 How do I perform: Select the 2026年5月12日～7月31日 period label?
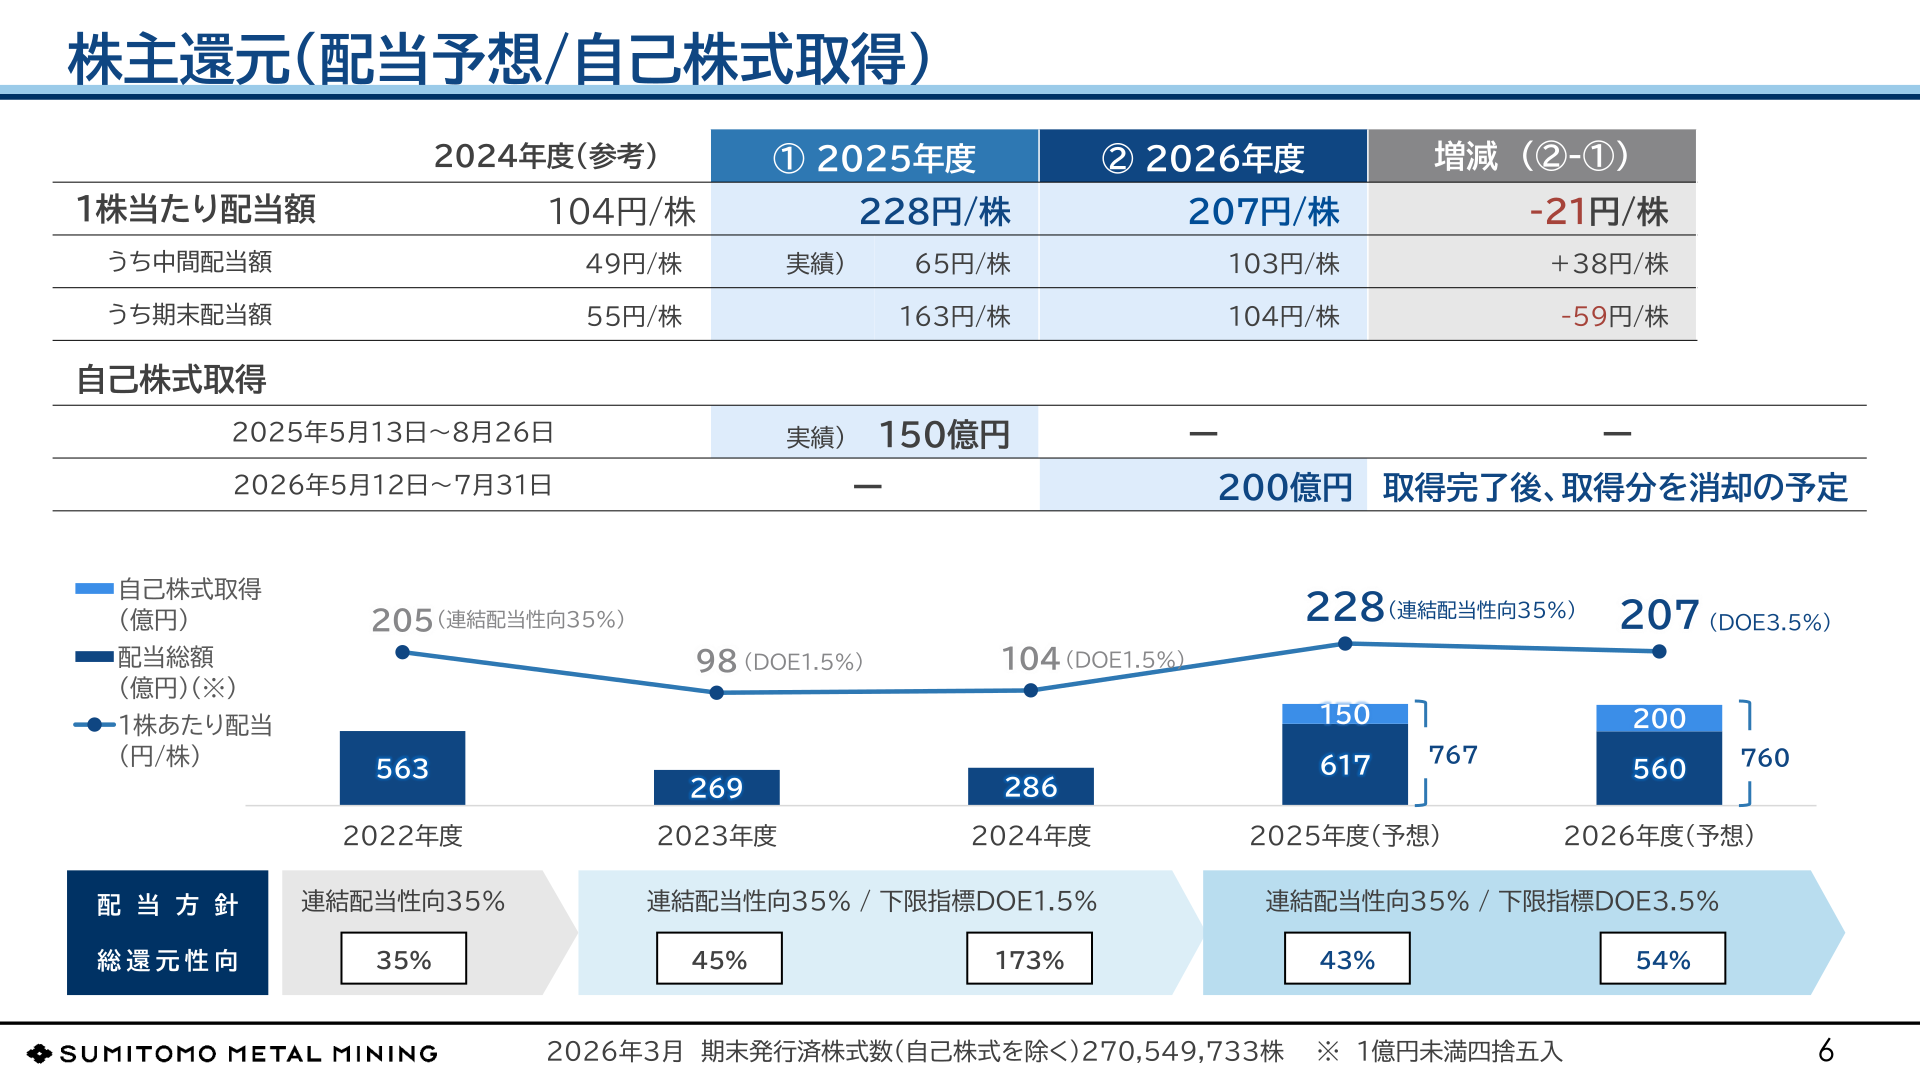tap(393, 485)
